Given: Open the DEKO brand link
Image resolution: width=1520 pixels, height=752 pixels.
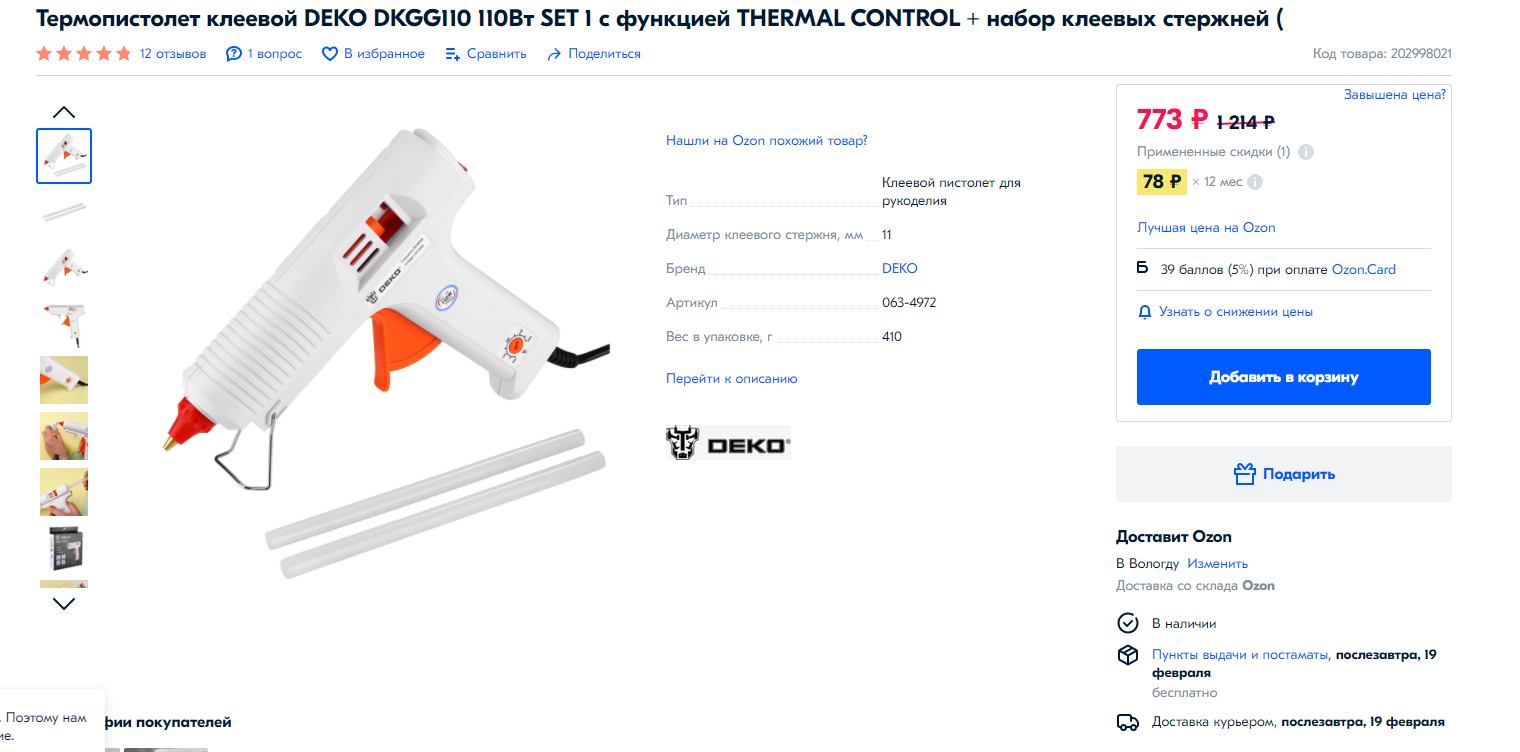Looking at the screenshot, I should pos(899,268).
